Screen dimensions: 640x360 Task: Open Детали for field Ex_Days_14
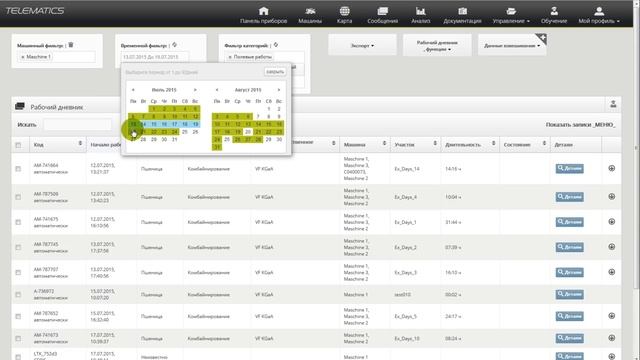569,169
